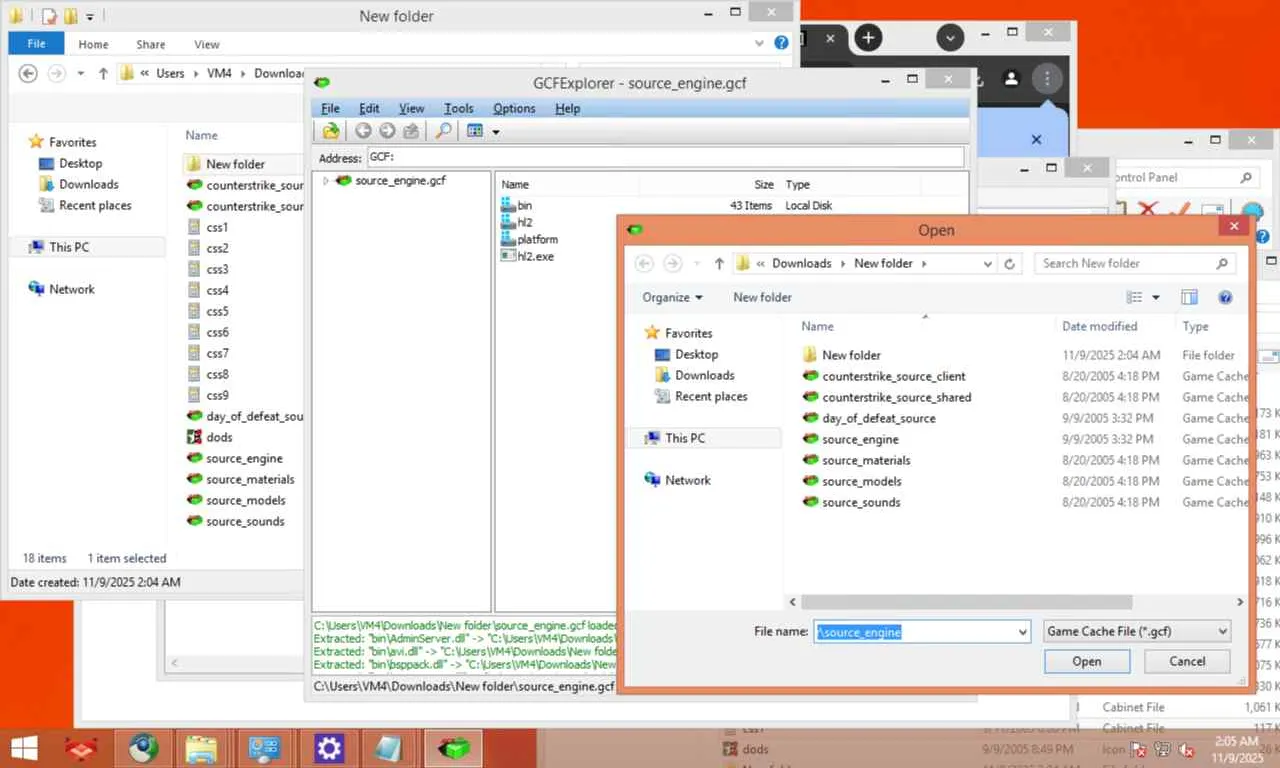This screenshot has width=1280, height=768.
Task: Click the blue Help icon in the Open dialog
Action: tap(1224, 297)
